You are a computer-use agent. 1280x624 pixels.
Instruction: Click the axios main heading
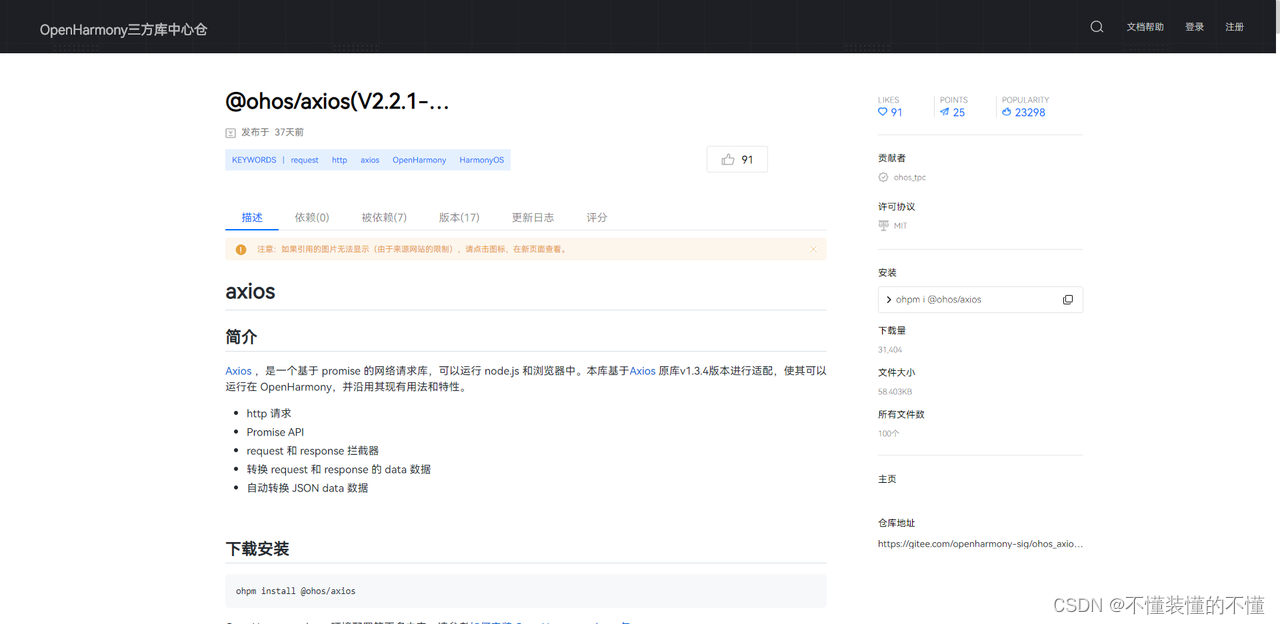[250, 292]
